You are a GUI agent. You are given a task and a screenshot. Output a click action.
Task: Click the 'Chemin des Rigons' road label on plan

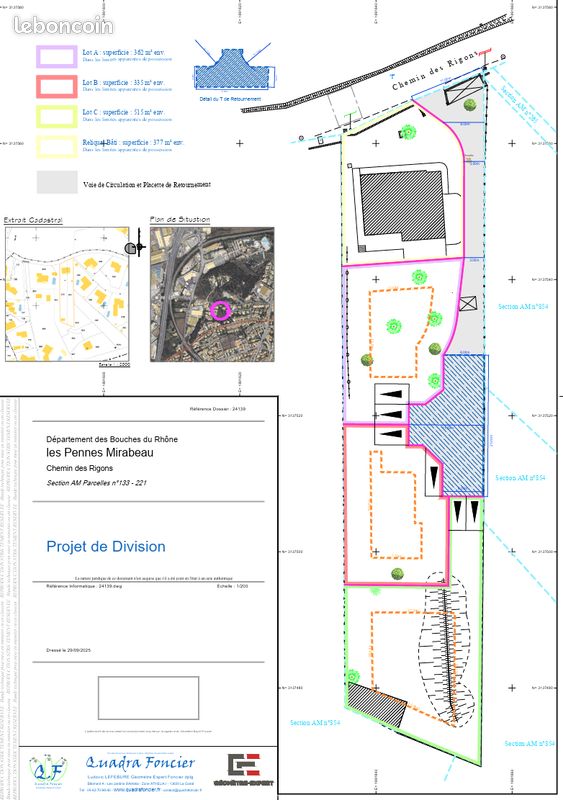click(x=434, y=71)
